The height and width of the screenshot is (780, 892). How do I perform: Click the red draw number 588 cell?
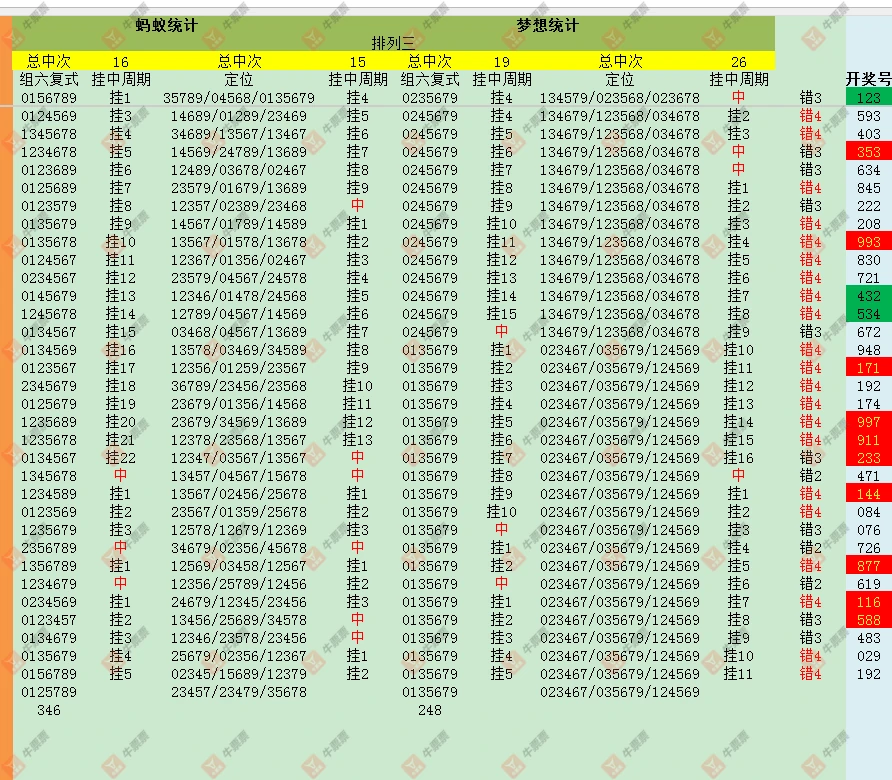(x=868, y=620)
